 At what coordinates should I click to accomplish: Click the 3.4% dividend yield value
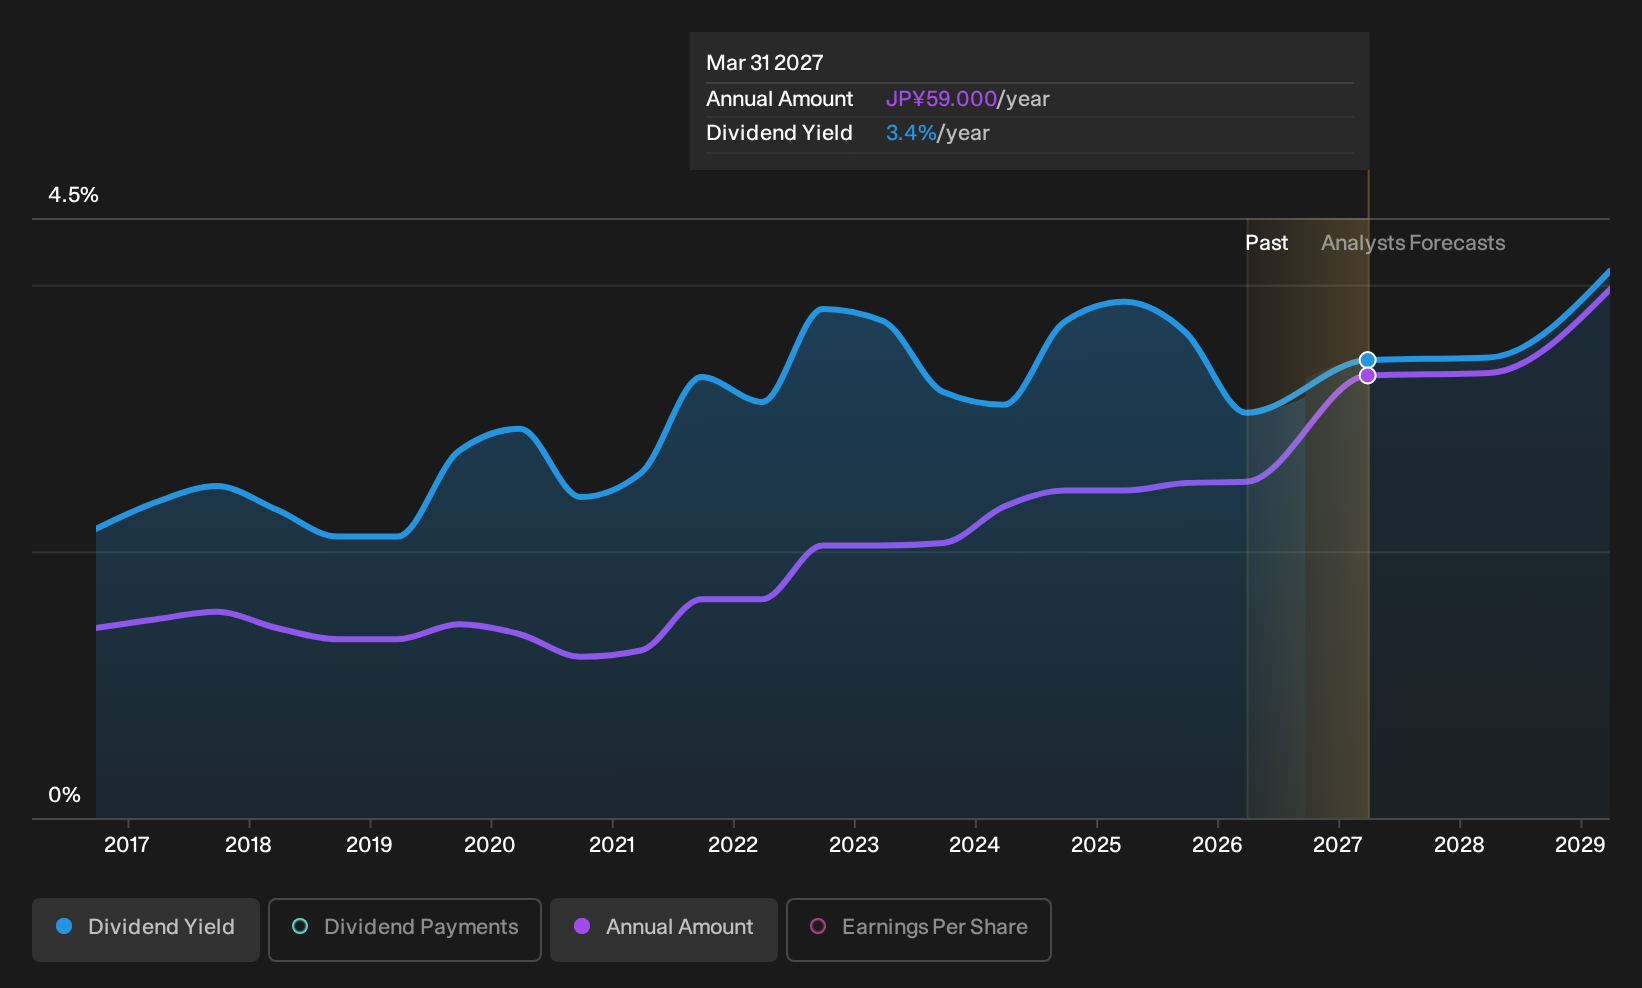point(911,133)
